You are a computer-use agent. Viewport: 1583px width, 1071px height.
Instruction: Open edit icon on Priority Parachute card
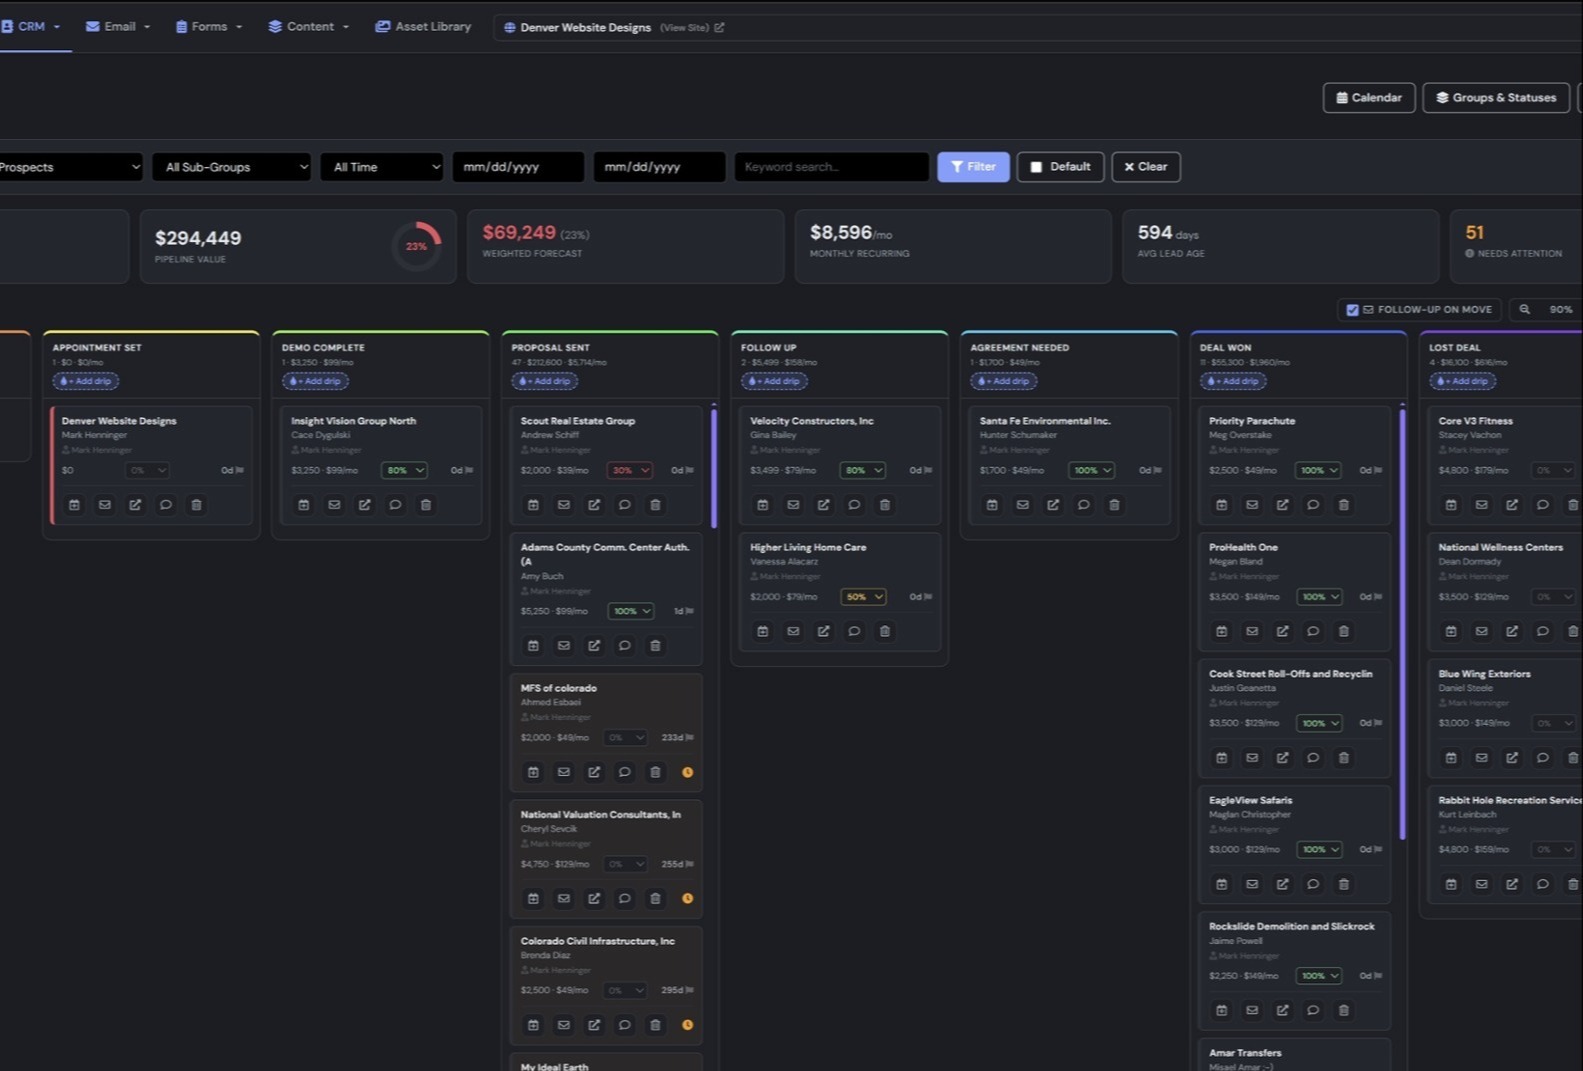coord(1283,505)
